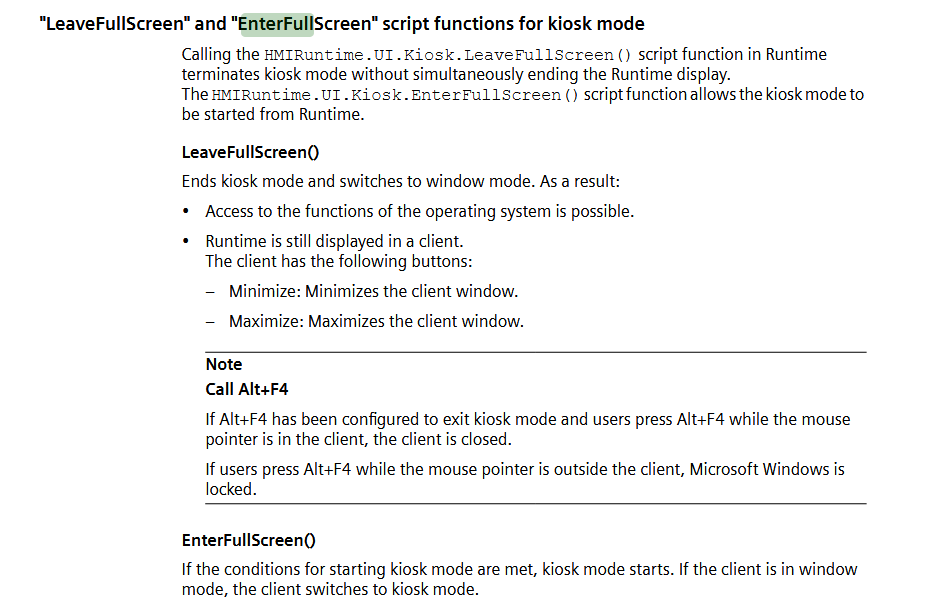Viewport: 927px width, 614px height.
Task: Click the bold LeaveFullScreen() subheading
Action: pos(250,153)
